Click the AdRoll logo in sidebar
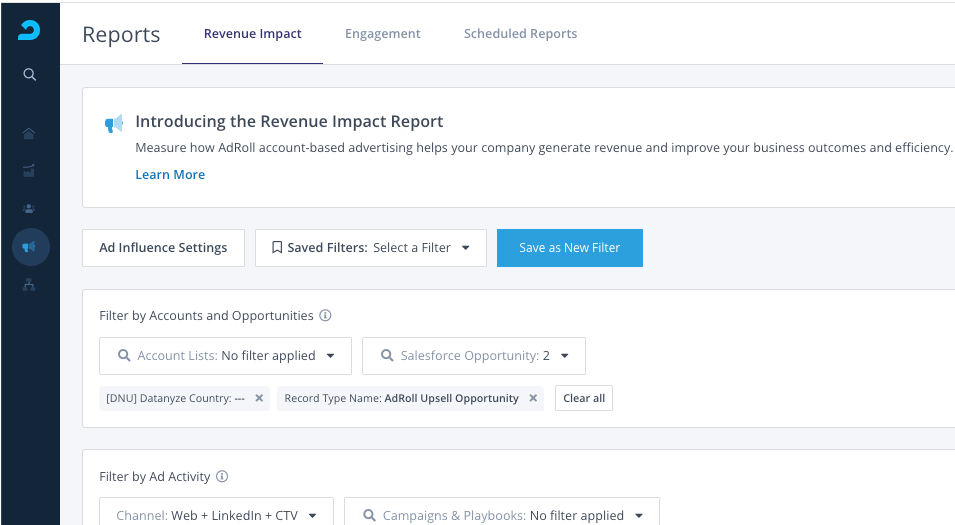 tap(29, 31)
